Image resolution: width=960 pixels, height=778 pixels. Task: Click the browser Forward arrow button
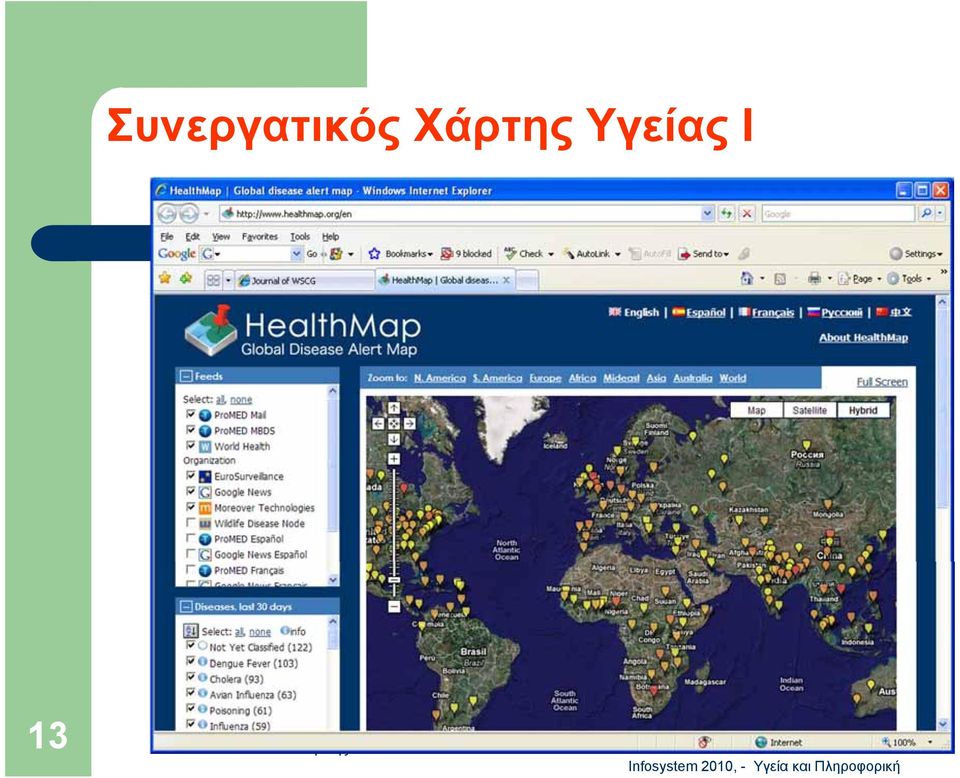[x=189, y=214]
